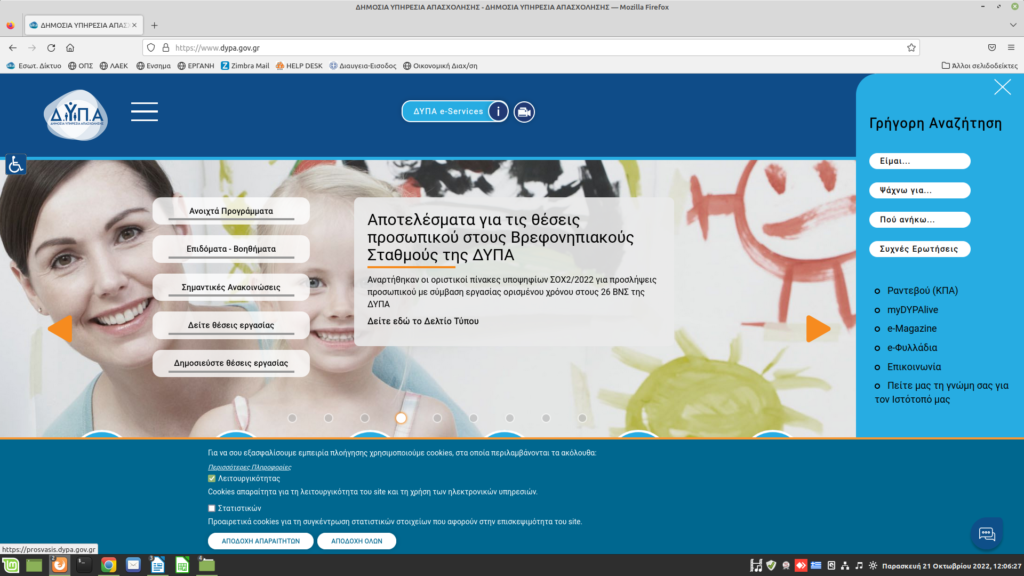This screenshot has height=576, width=1024.
Task: Open Linux Mint start menu
Action: pyautogui.click(x=11, y=565)
